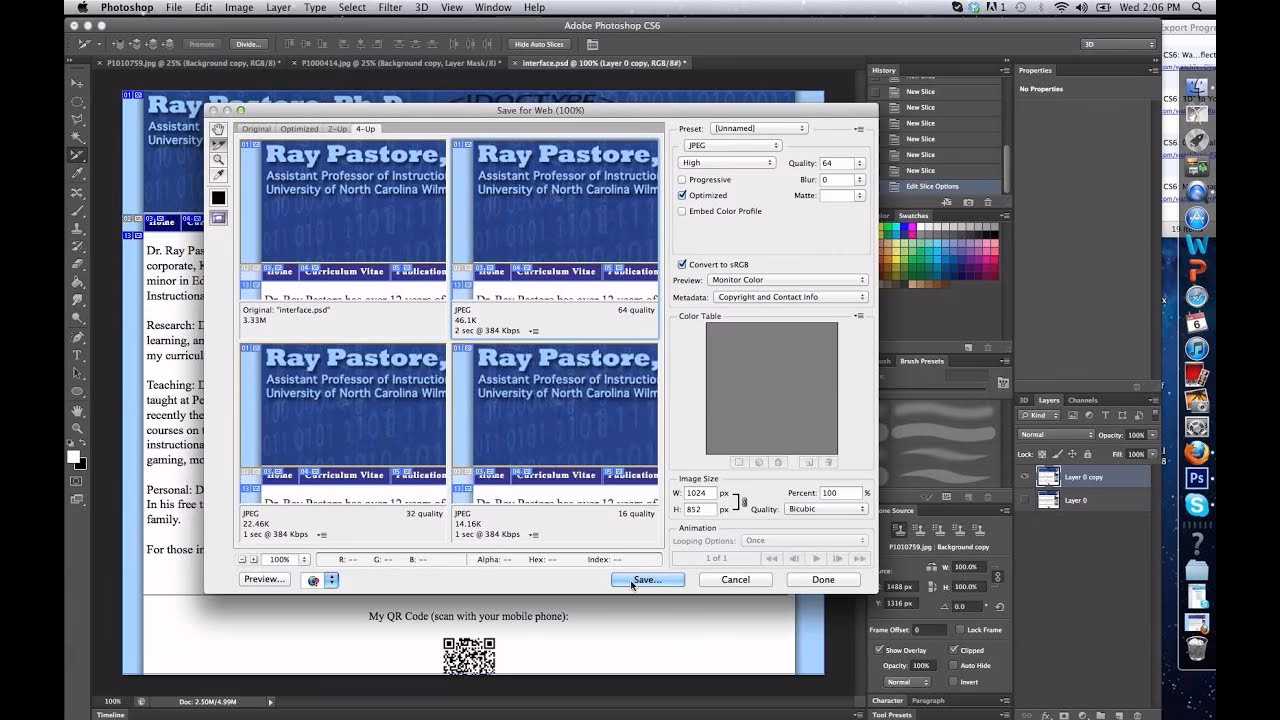
Task: Click the Toggle Slices Visibility icon
Action: (x=218, y=218)
